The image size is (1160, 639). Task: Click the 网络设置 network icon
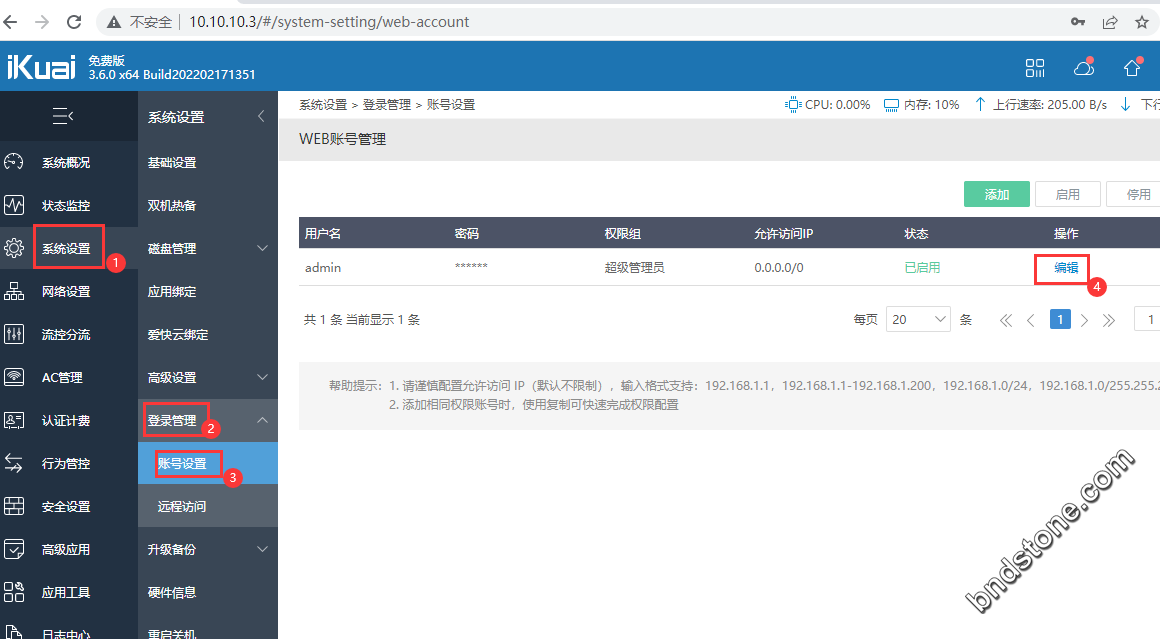[14, 291]
